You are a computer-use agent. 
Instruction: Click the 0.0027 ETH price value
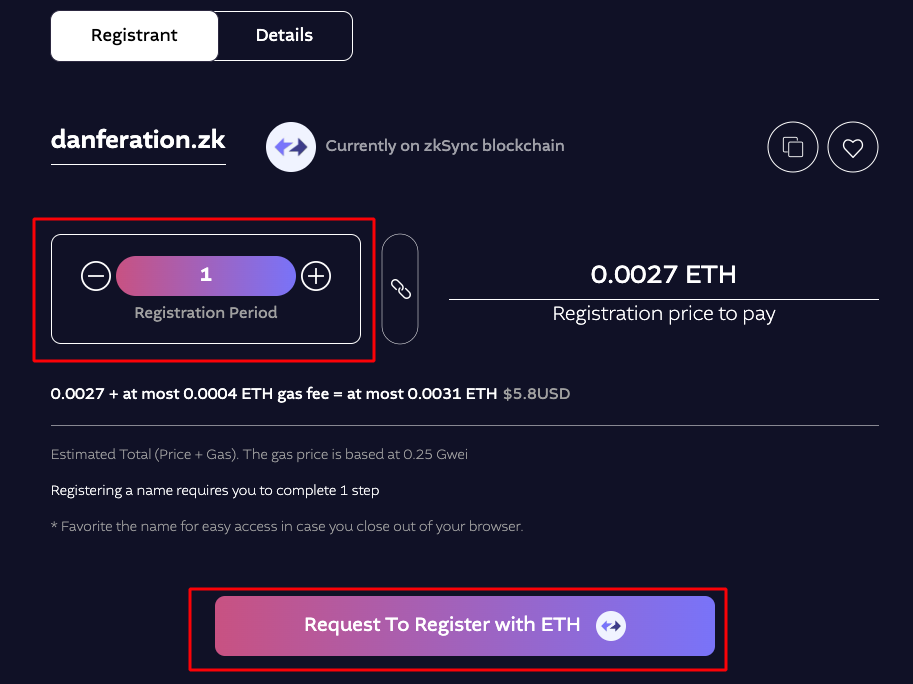point(663,275)
